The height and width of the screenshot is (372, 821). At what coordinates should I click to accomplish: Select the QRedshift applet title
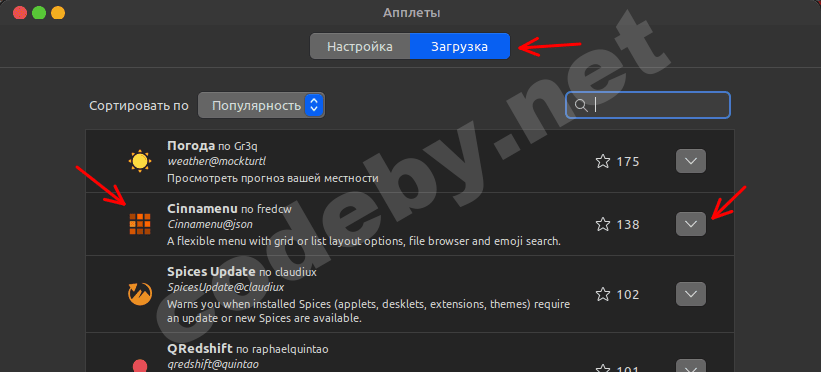coord(199,348)
